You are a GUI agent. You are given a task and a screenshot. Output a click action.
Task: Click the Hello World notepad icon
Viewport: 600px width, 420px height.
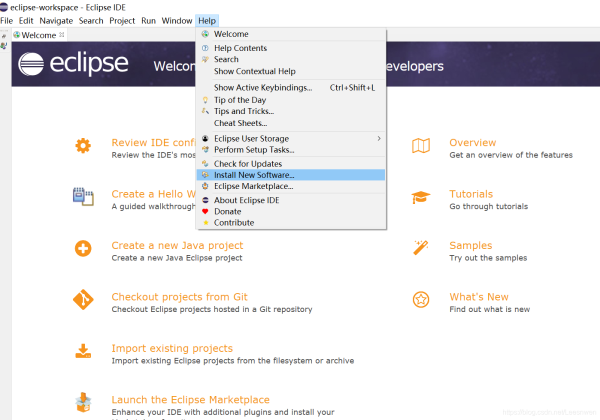click(83, 197)
